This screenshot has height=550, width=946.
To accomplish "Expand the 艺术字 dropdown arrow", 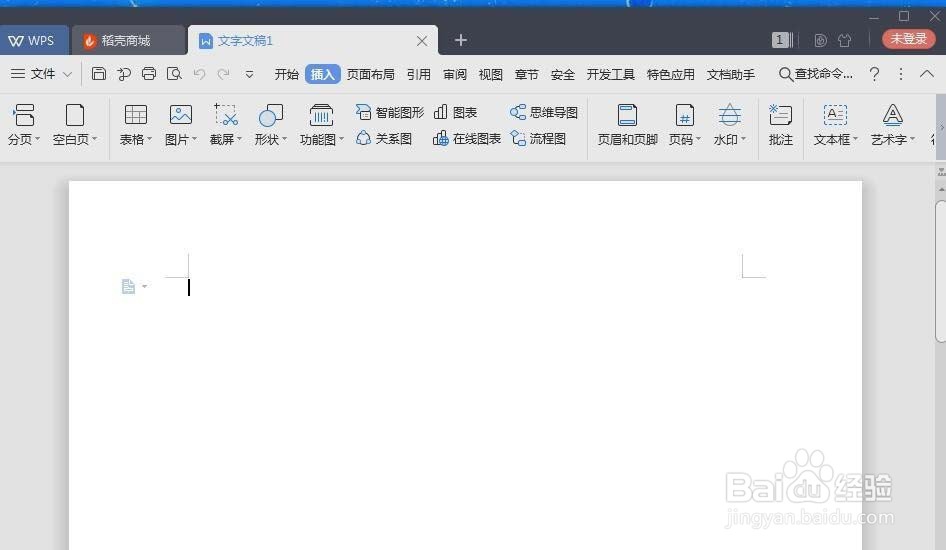I will point(913,139).
